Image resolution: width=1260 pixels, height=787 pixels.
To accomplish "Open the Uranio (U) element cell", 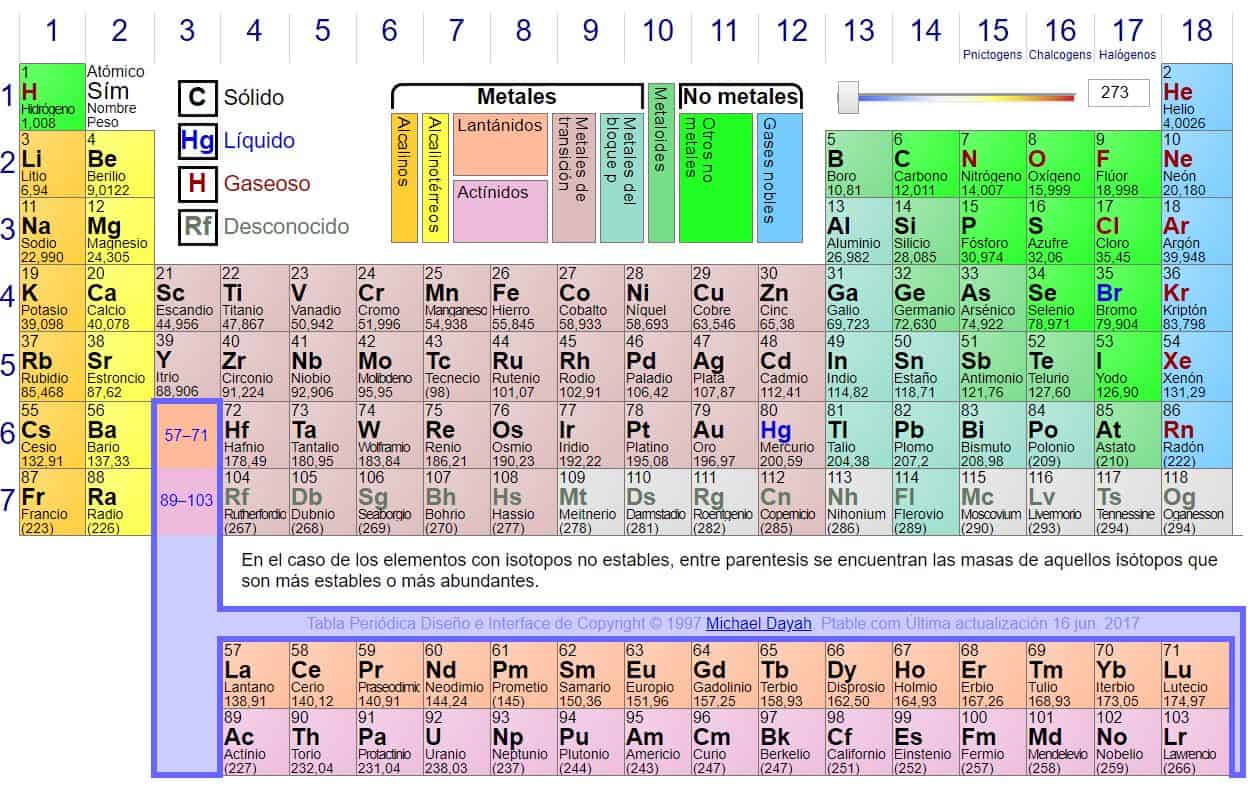I will 455,743.
